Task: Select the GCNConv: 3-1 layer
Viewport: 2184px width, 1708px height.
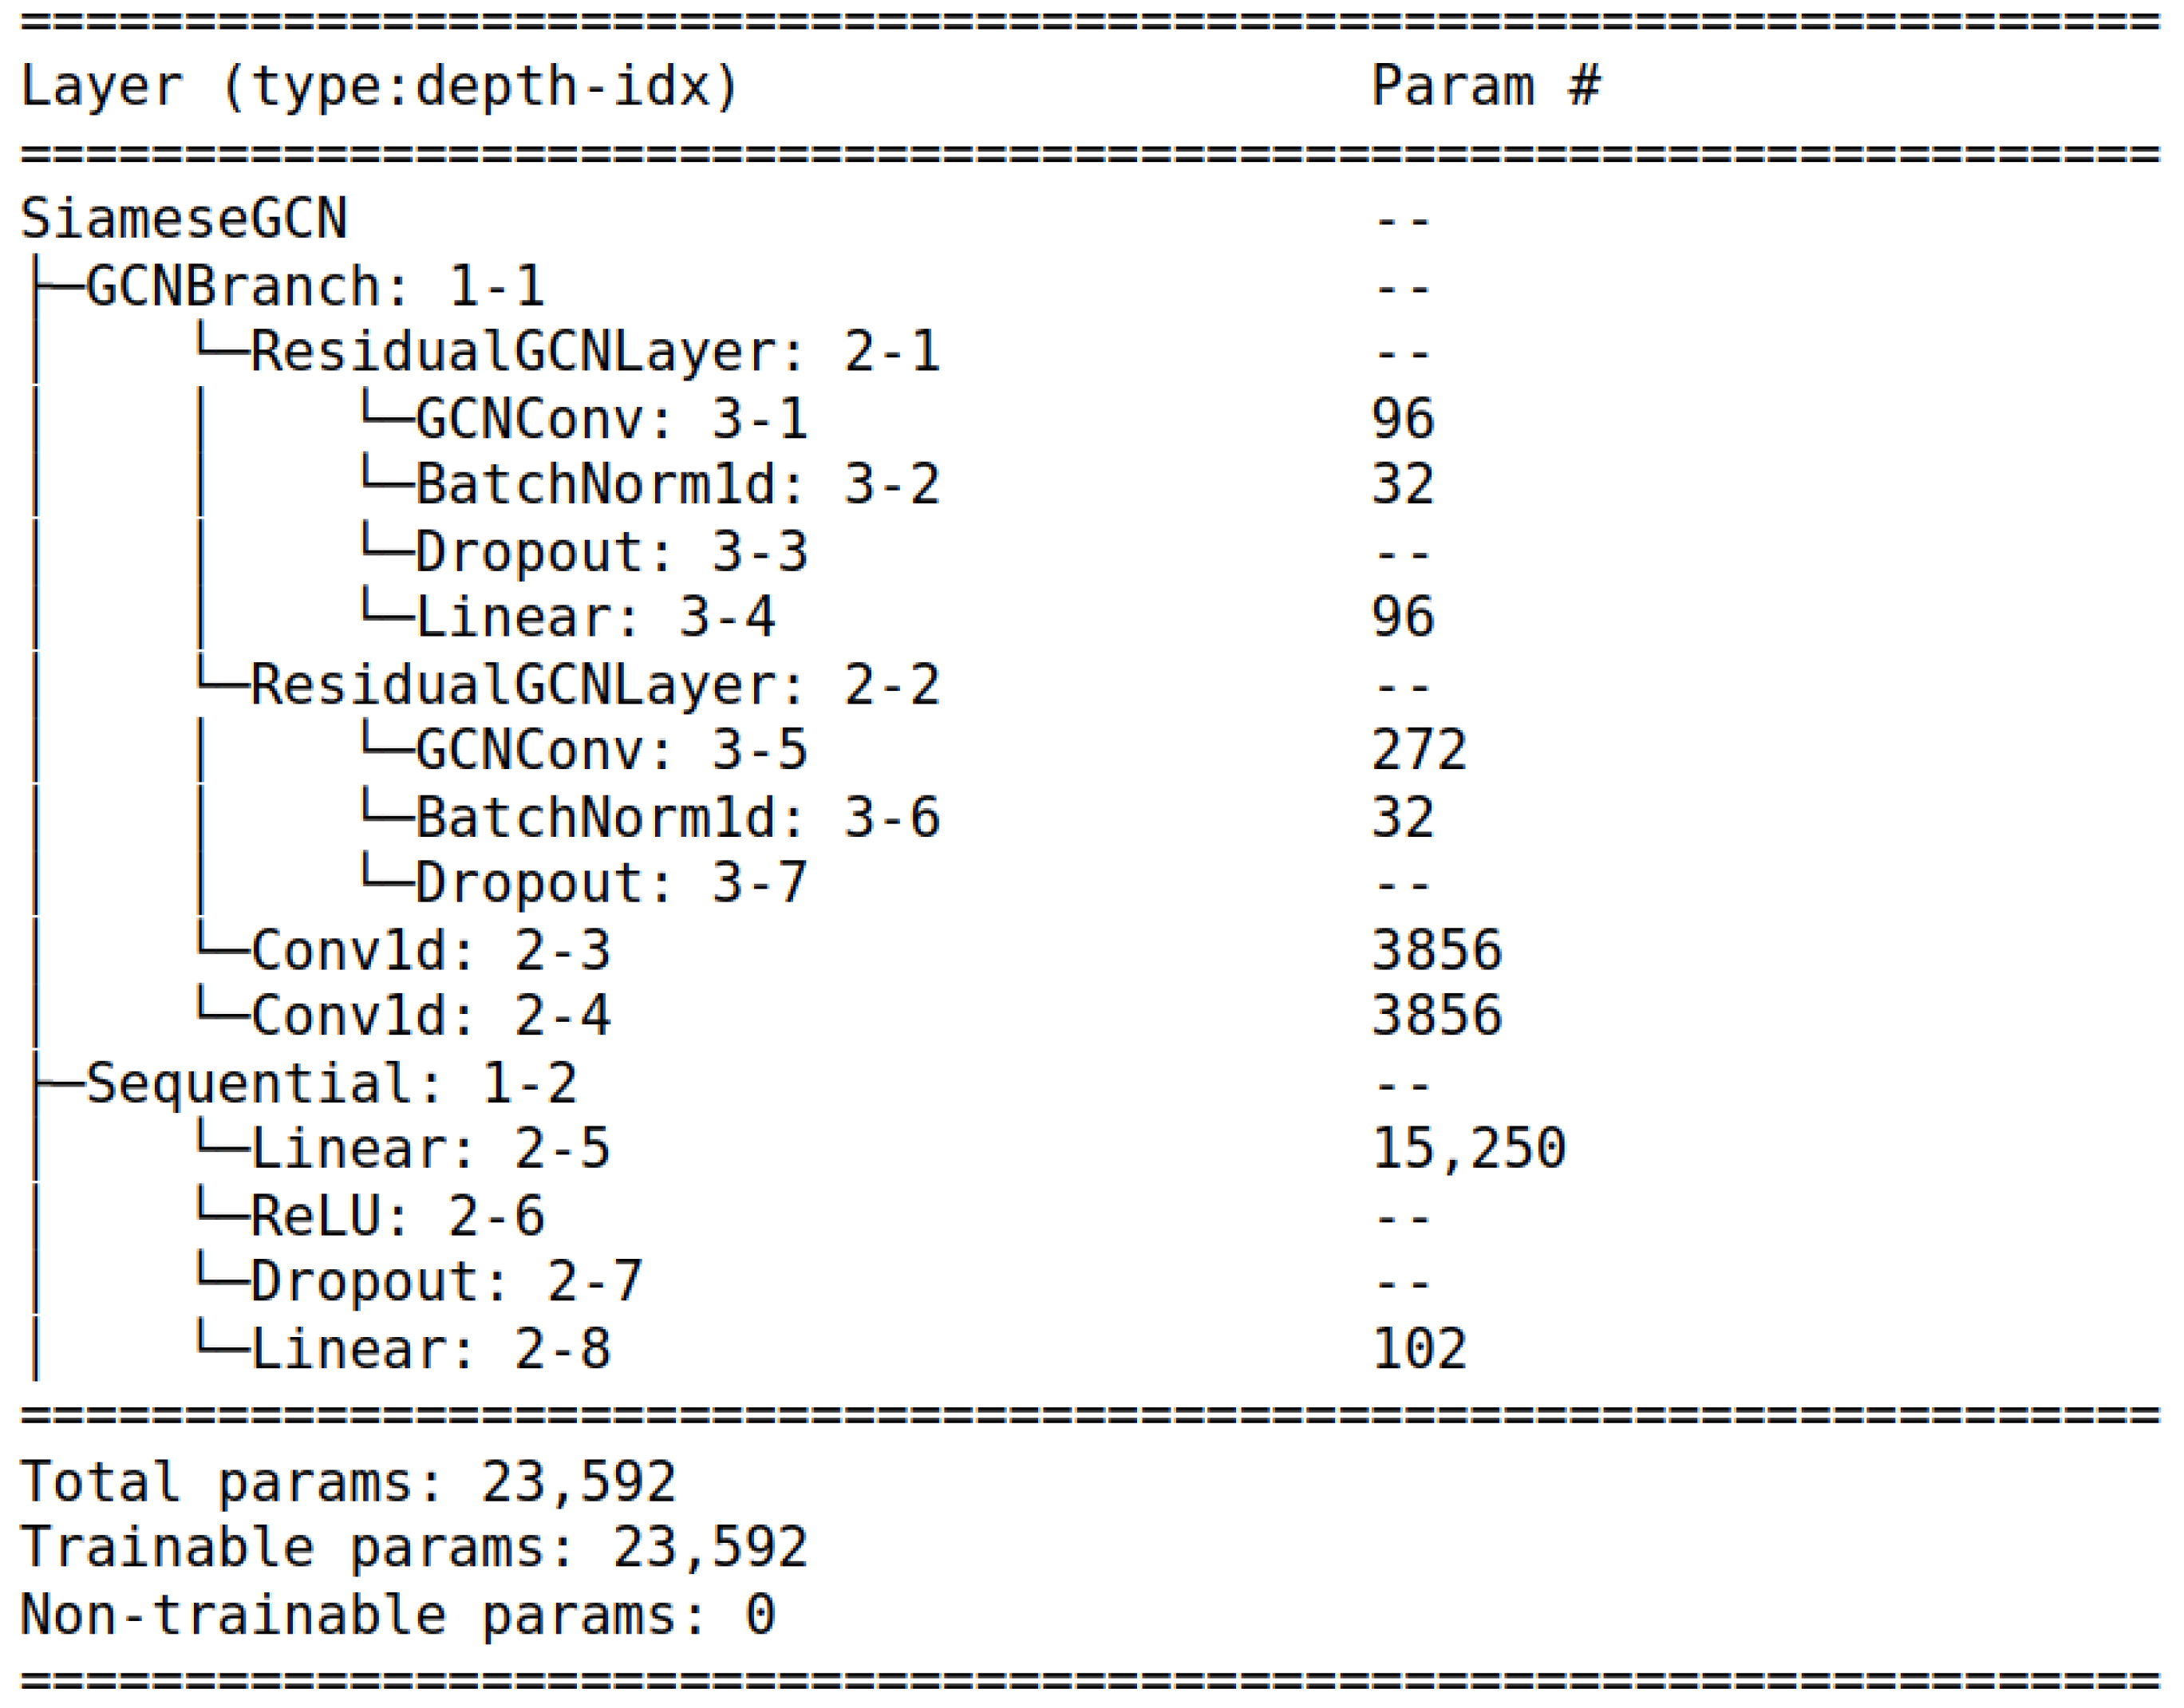Action: point(611,419)
